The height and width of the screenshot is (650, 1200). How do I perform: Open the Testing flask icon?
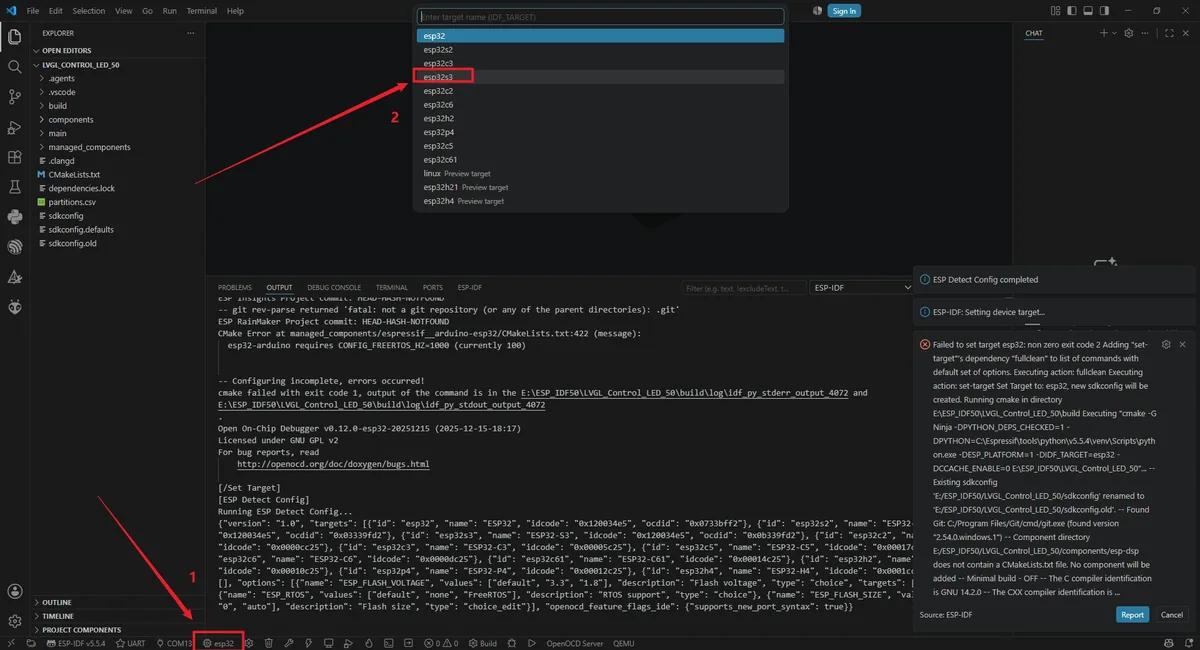click(x=15, y=187)
